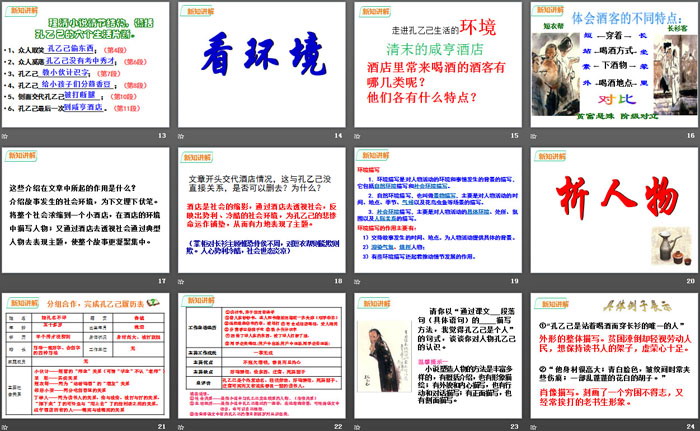Click the animation star under slide 14
This screenshot has height=431, width=700.
point(181,136)
